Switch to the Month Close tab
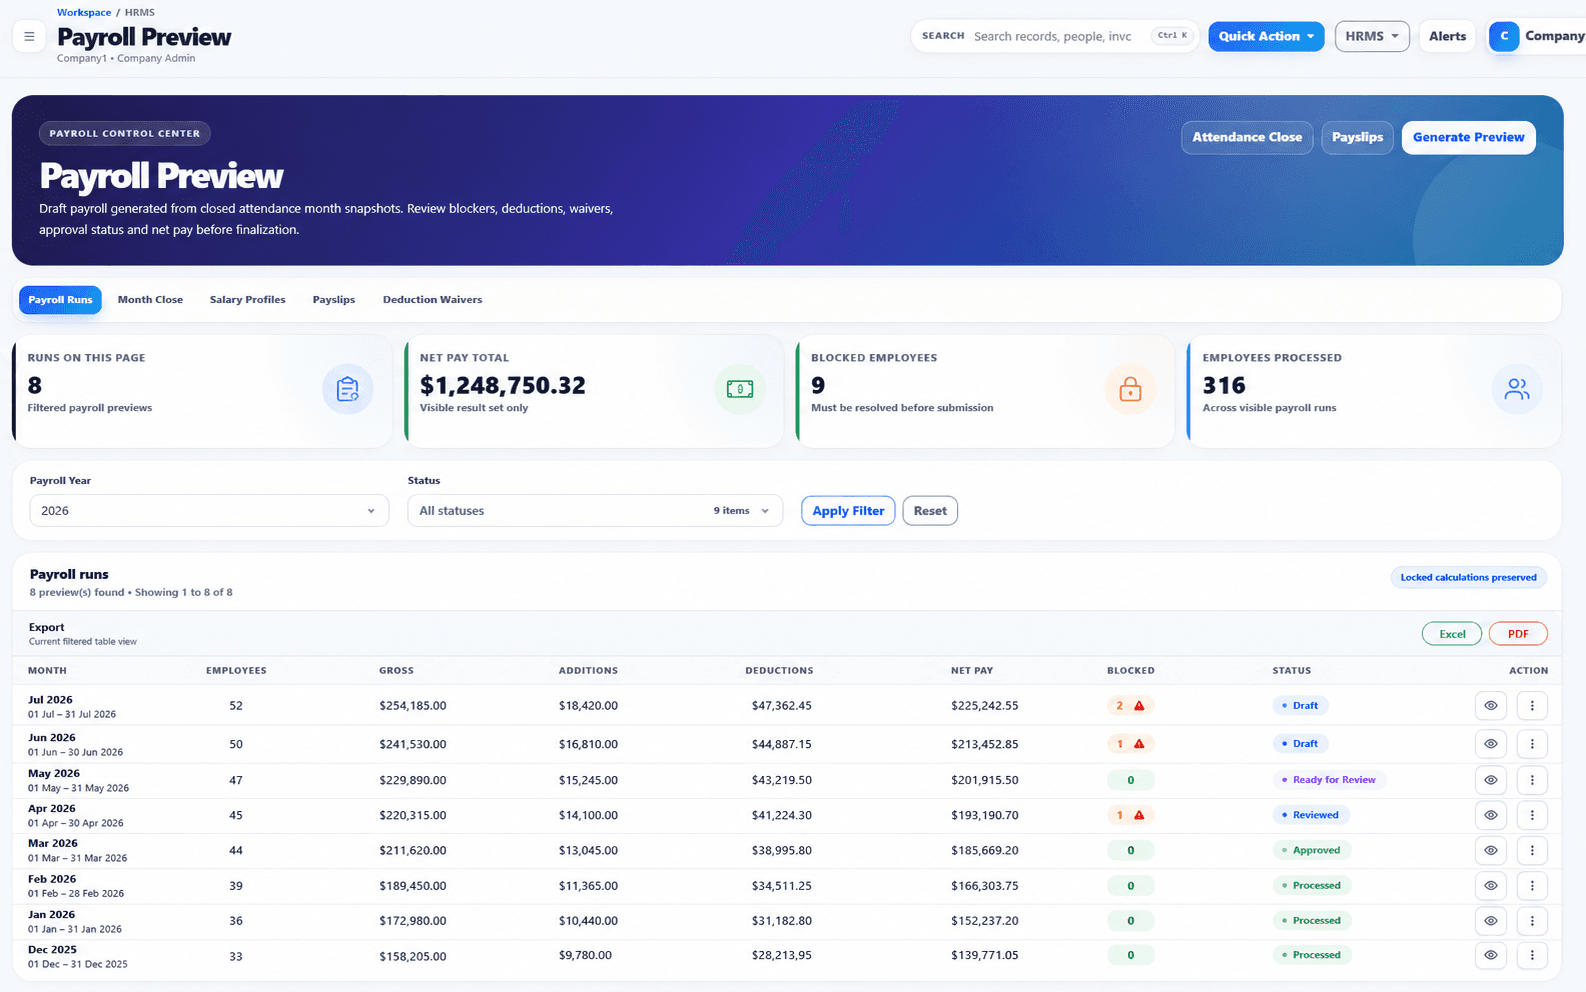Viewport: 1586px width, 992px height. [150, 300]
